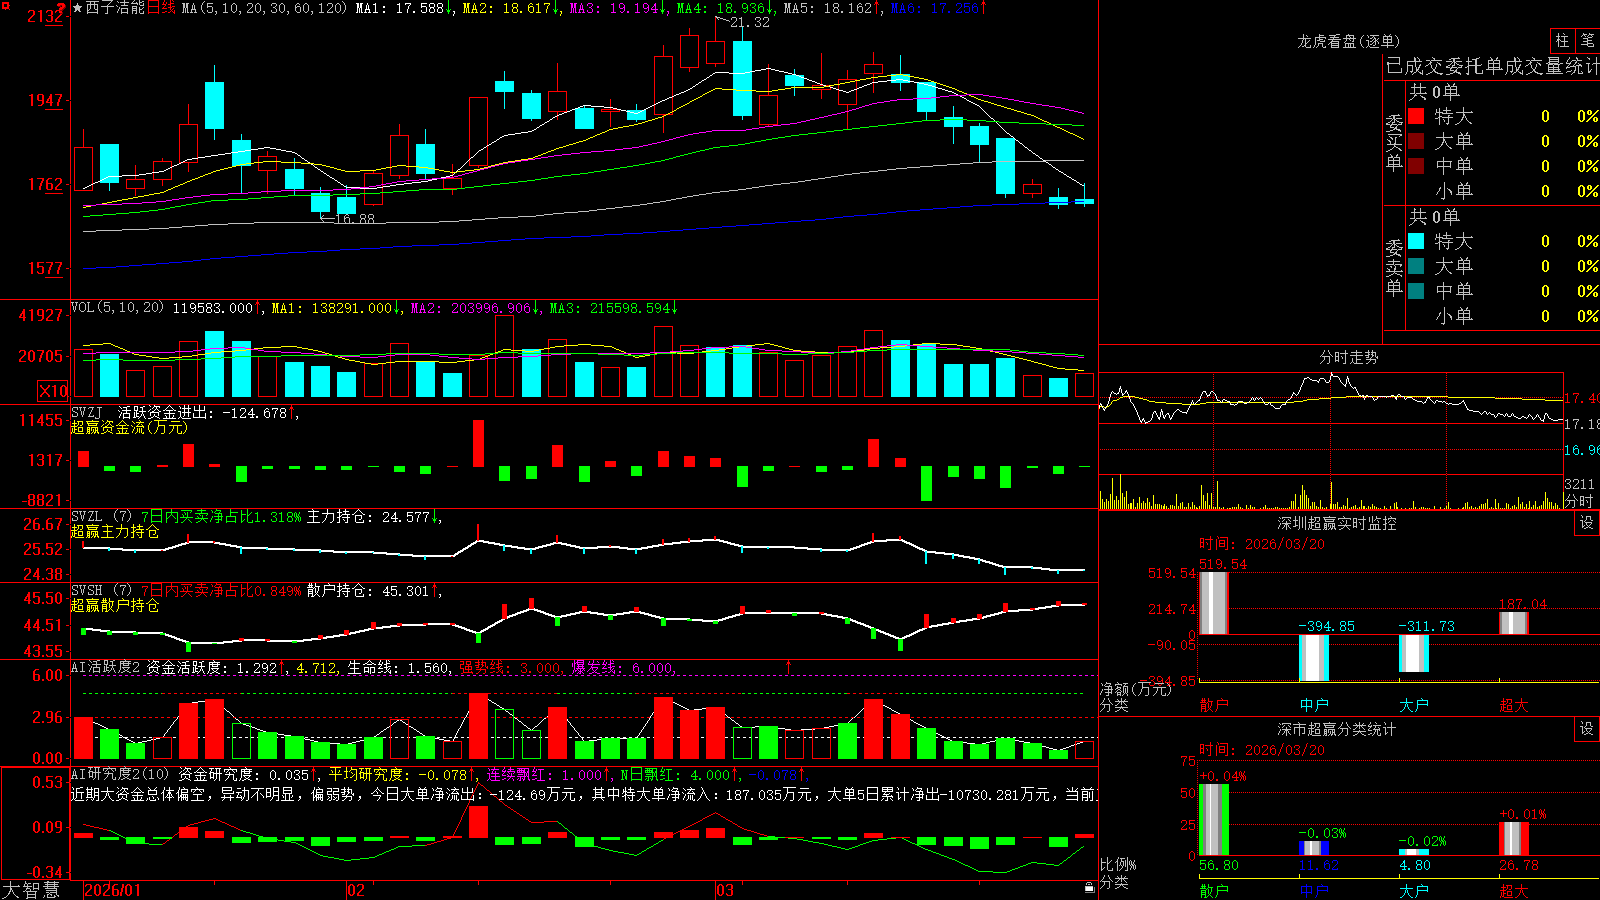Click dark red 大单 swatch in 委买单
This screenshot has width=1600, height=900.
[x=1416, y=141]
